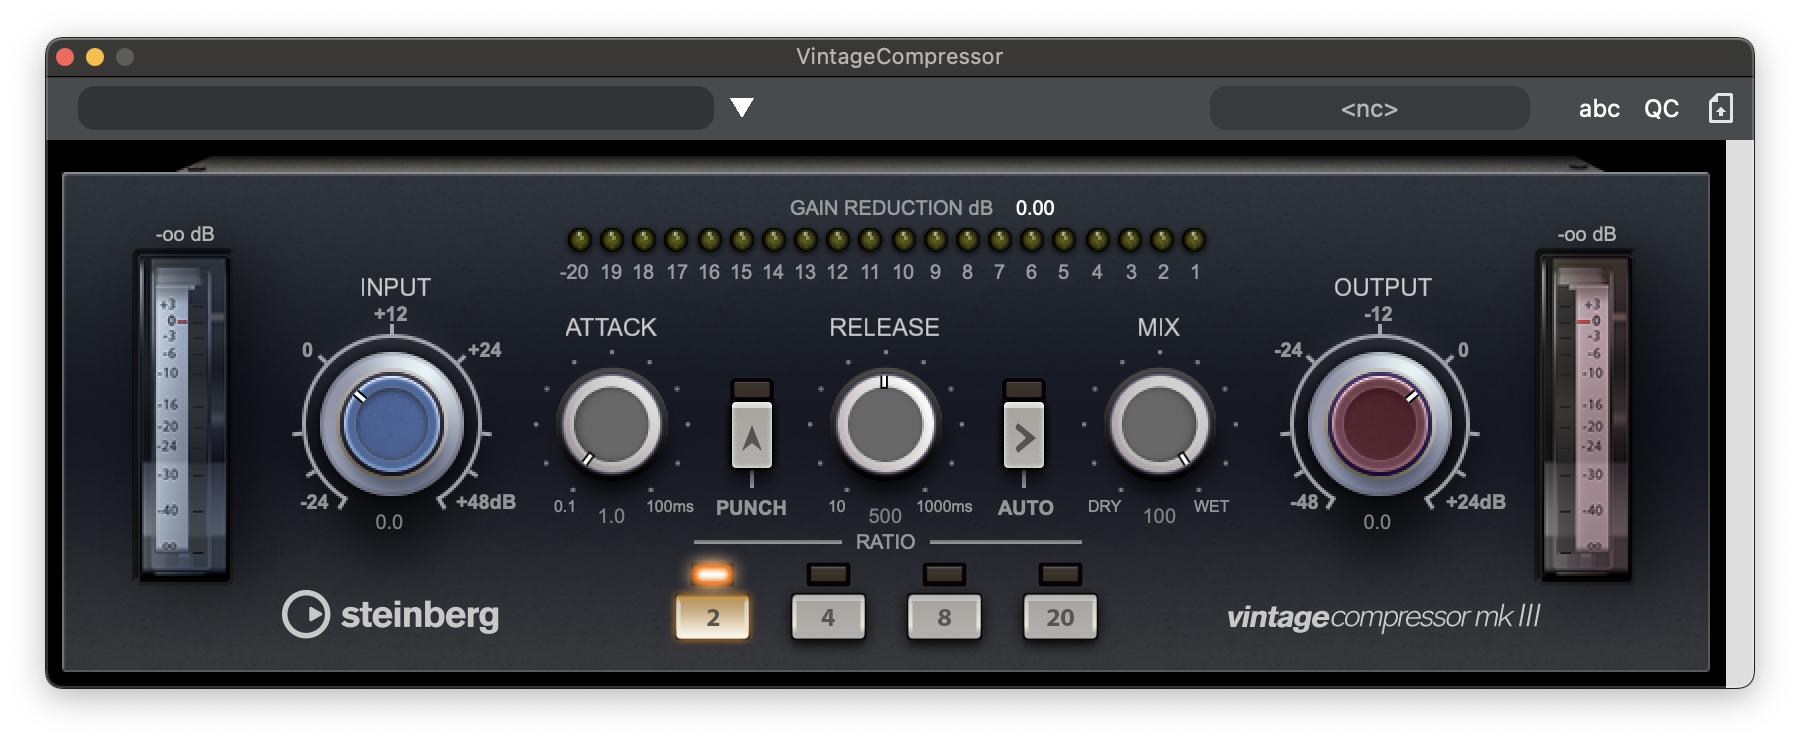This screenshot has height=742, width=1800.
Task: Click the blue INPUT gain knob
Action: pos(391,424)
